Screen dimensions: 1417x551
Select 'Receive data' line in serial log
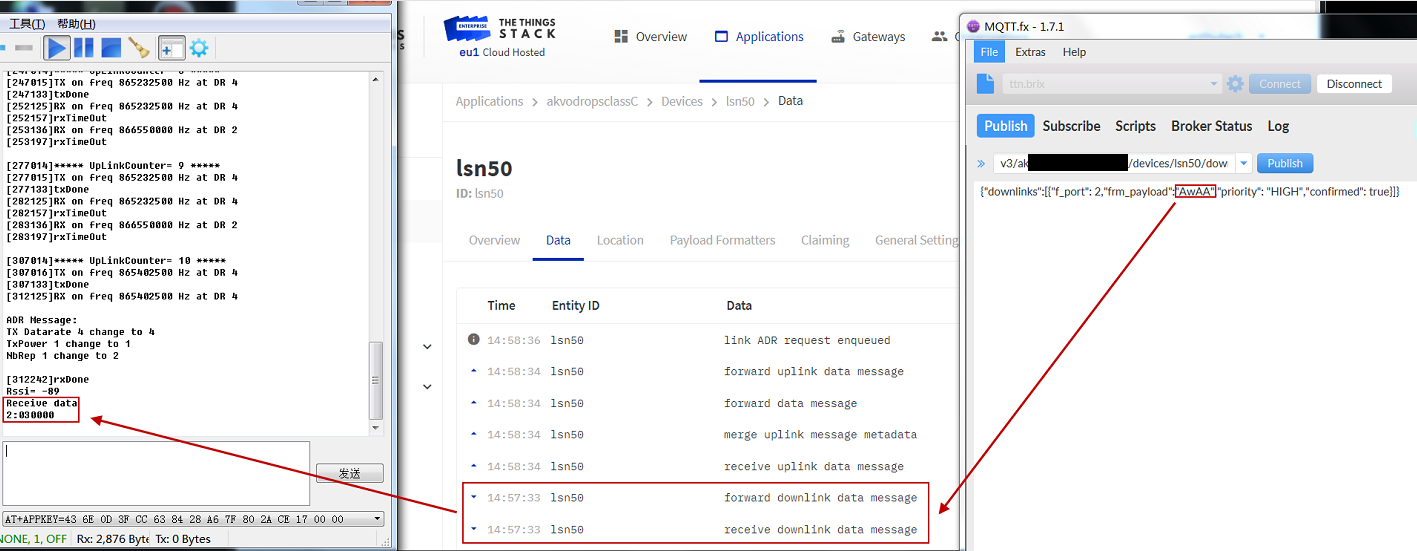point(41,403)
